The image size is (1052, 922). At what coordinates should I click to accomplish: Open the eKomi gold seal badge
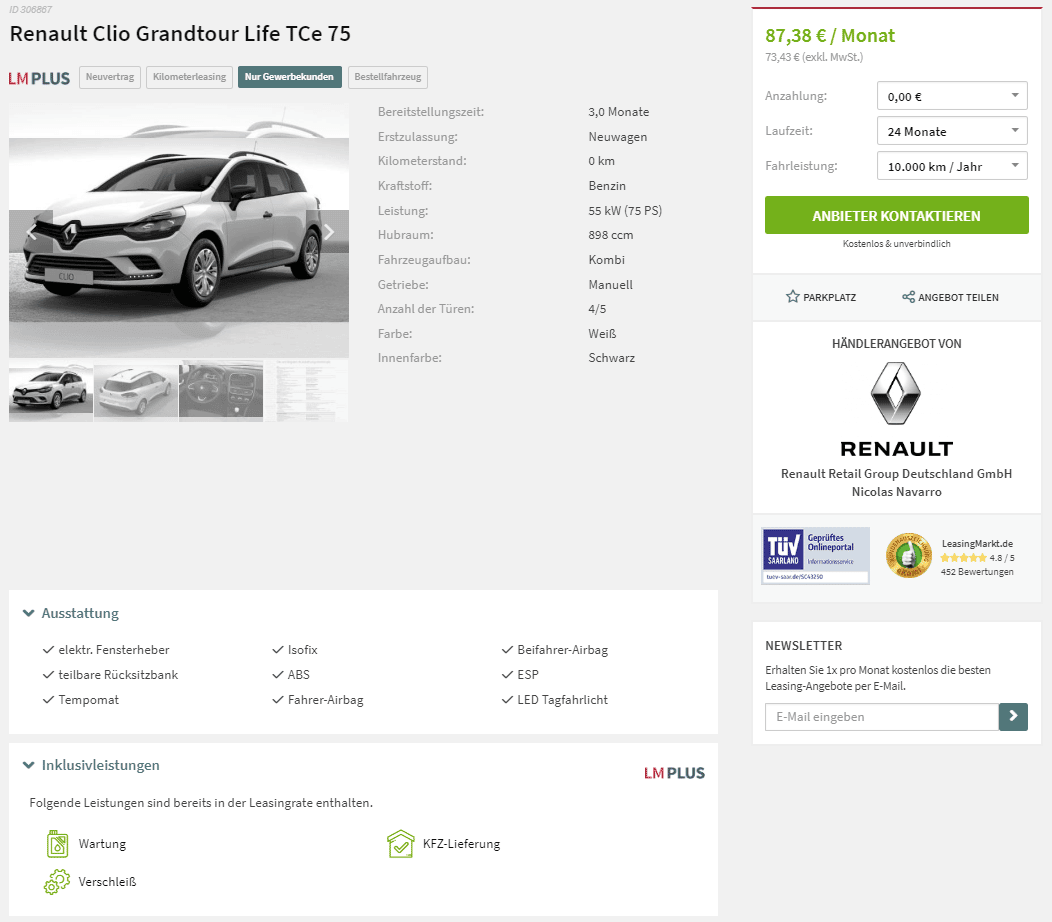(908, 556)
